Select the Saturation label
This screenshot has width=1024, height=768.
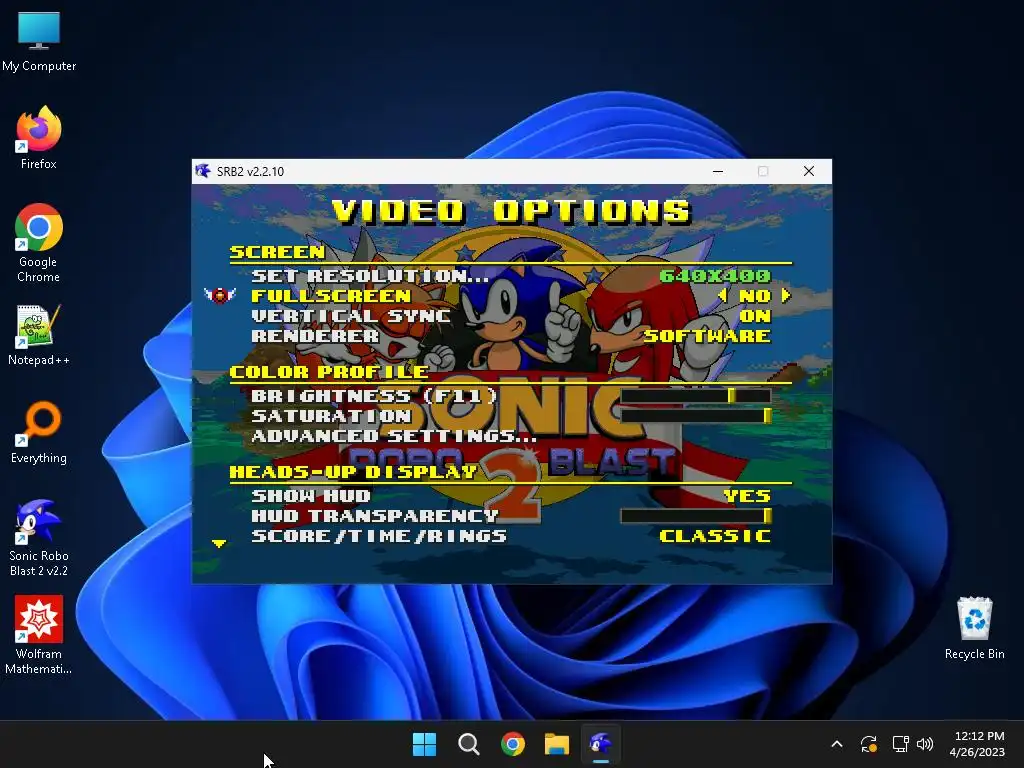(x=331, y=416)
